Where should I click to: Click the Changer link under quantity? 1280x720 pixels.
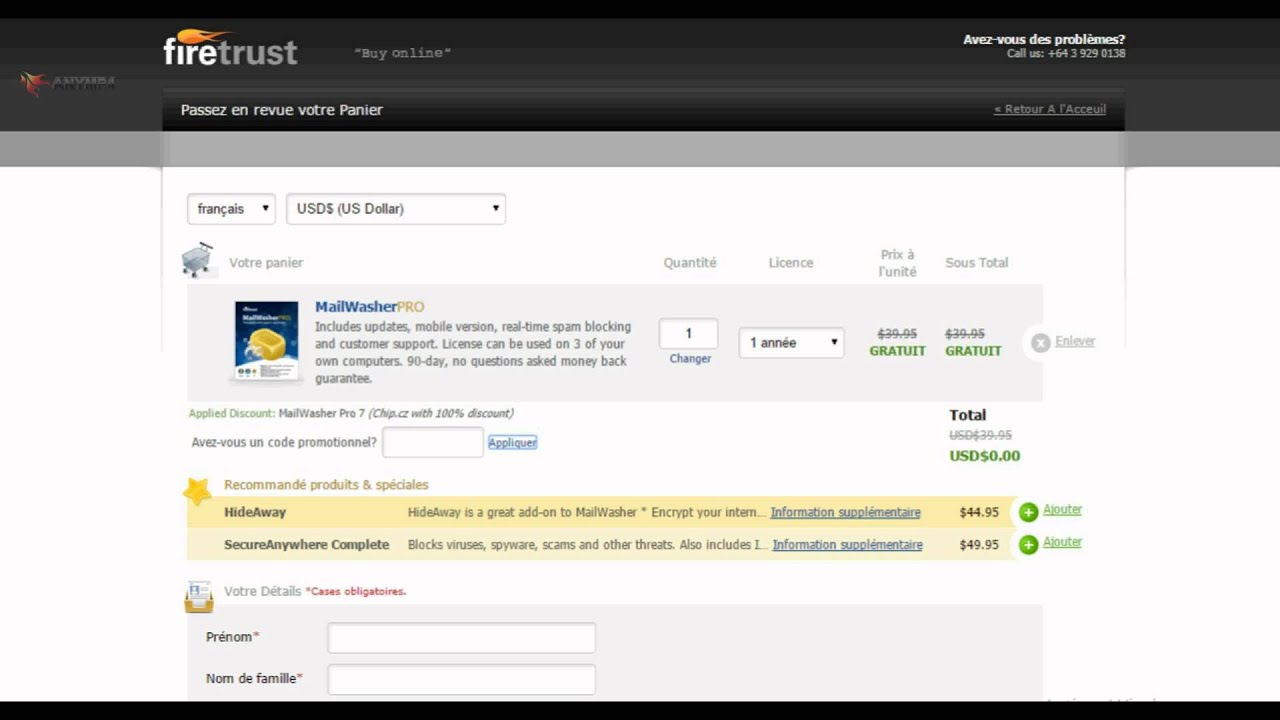pyautogui.click(x=690, y=359)
